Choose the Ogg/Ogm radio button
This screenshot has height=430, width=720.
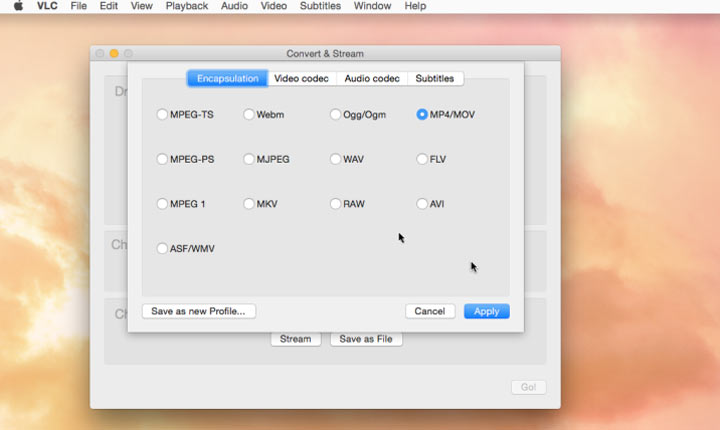click(x=335, y=114)
